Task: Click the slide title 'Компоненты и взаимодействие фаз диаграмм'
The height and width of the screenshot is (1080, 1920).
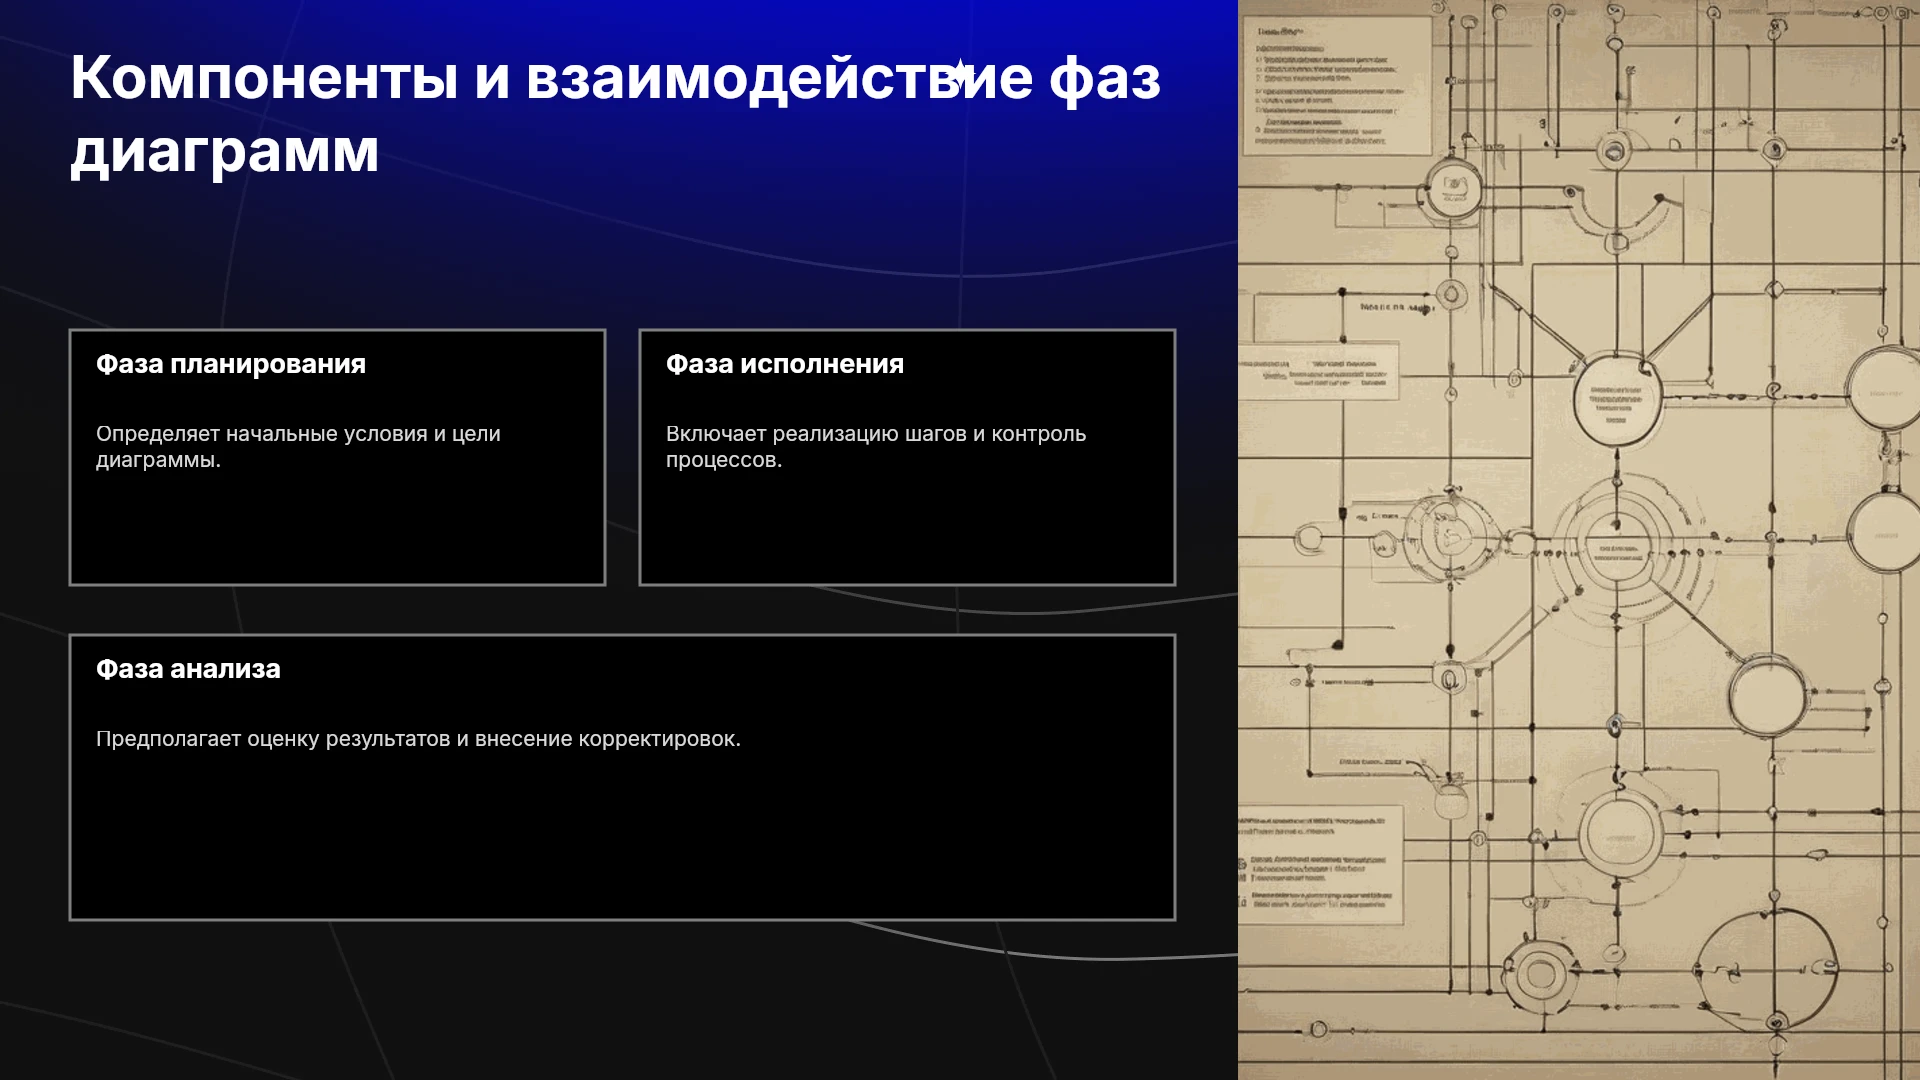Action: 615,114
